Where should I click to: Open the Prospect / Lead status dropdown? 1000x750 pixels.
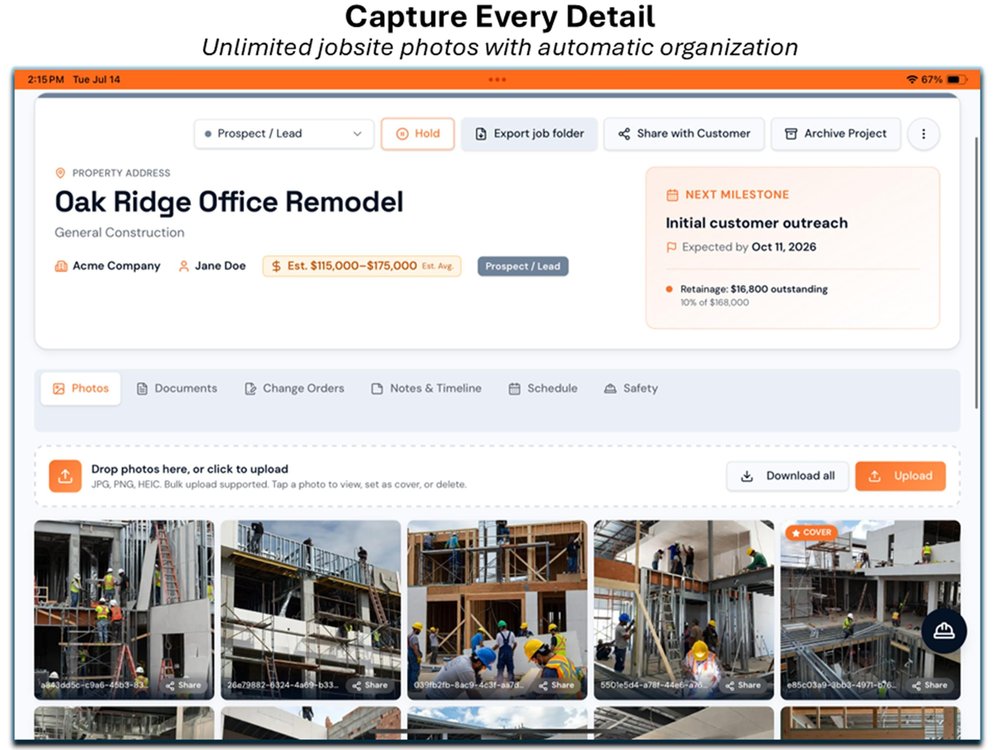(x=284, y=134)
